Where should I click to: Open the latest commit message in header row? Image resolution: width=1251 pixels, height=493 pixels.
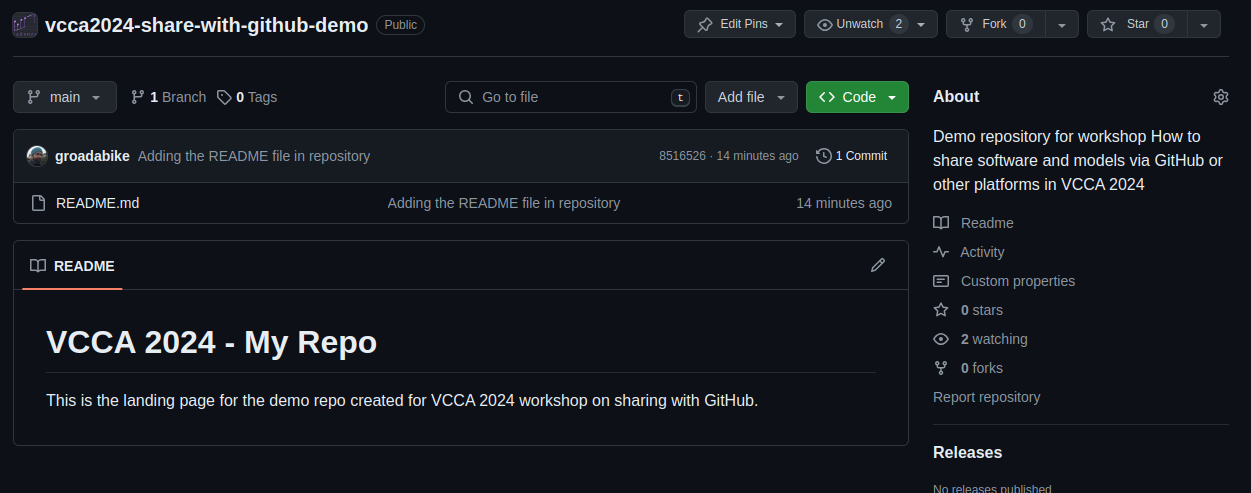[x=254, y=156]
